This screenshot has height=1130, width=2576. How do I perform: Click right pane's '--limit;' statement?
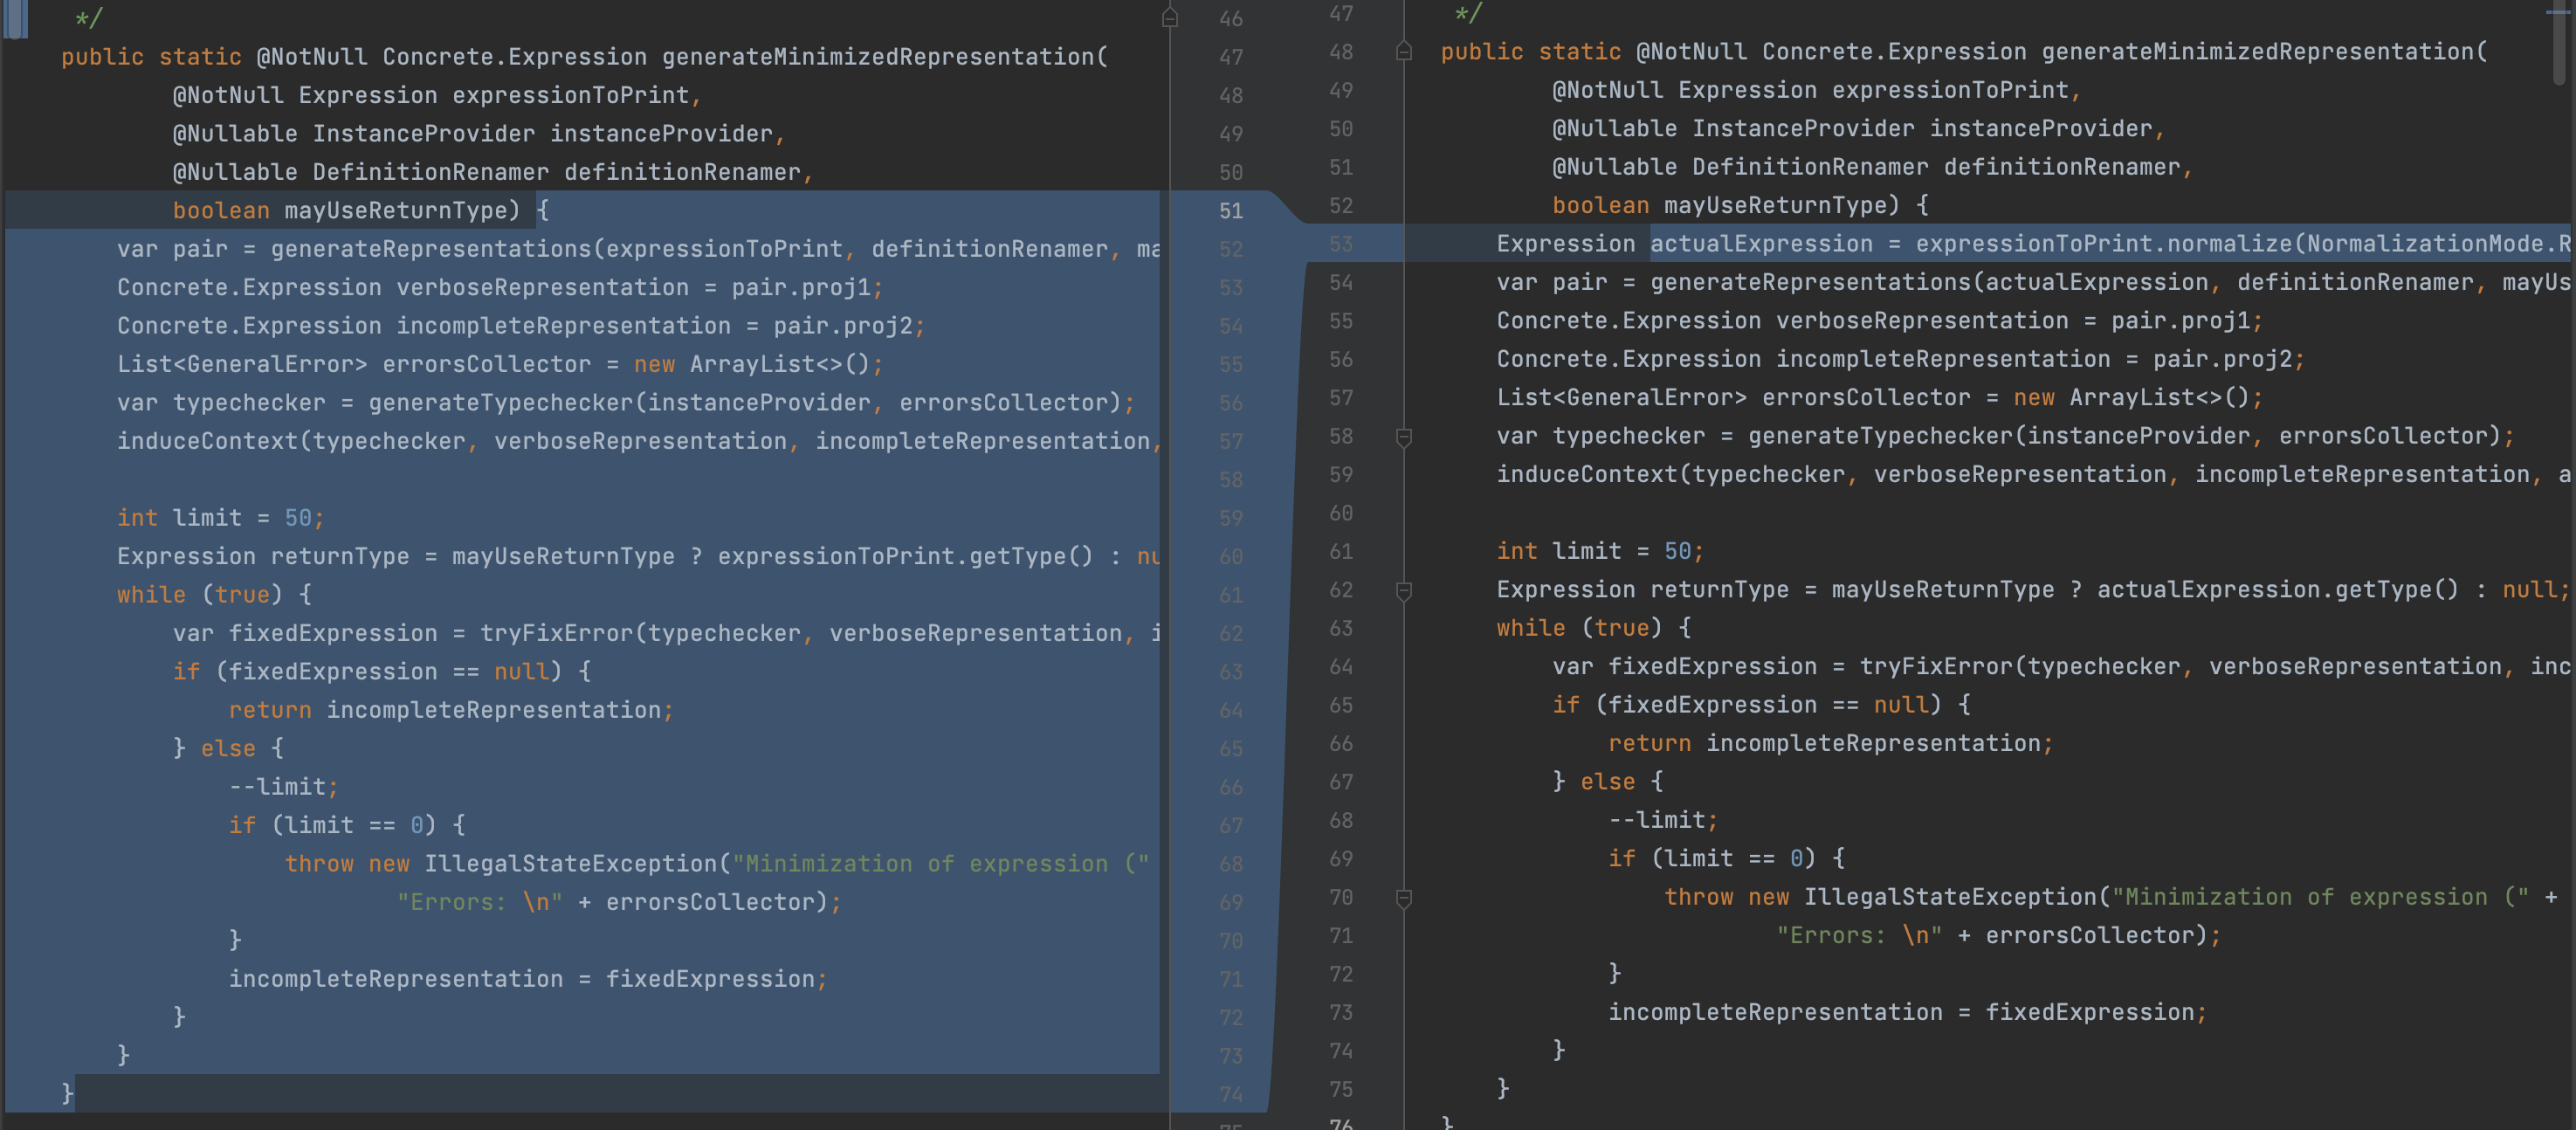click(1663, 820)
